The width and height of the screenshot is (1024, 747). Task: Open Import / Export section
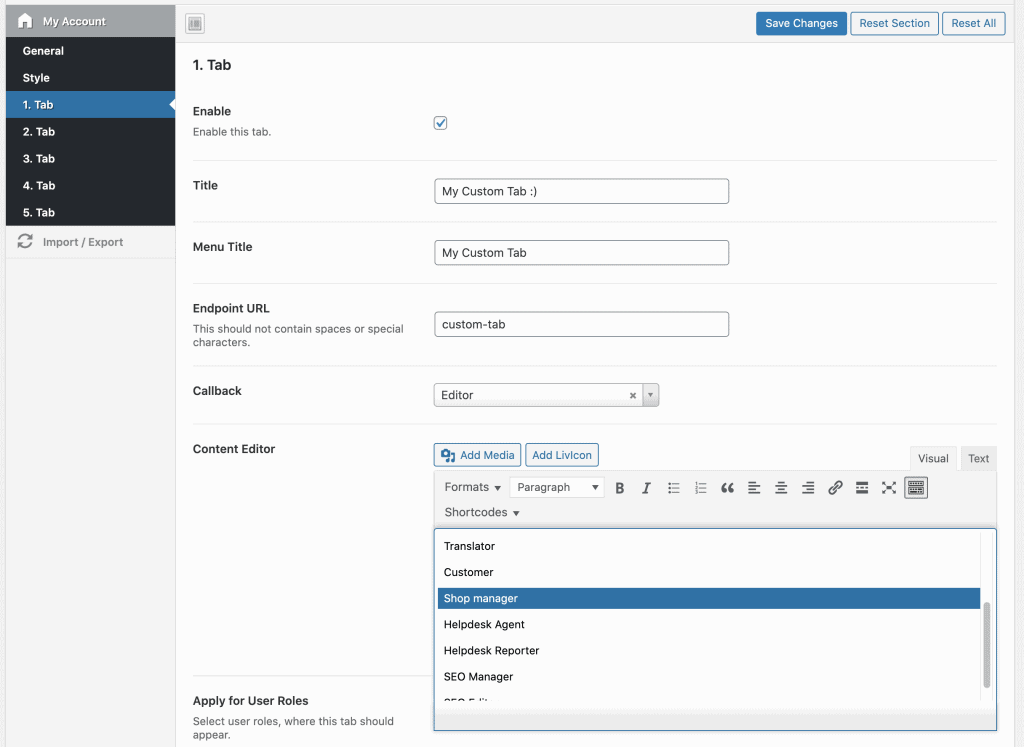tap(91, 242)
